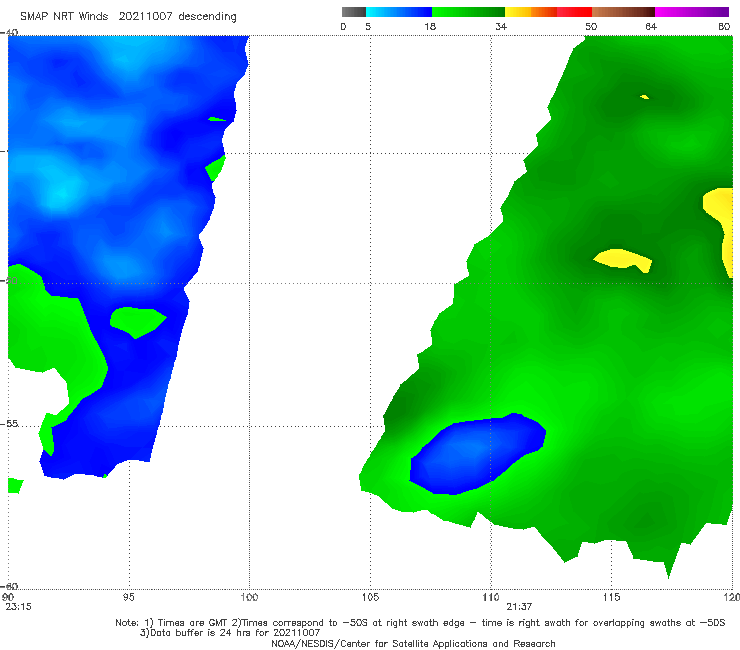Screen dimensions: 740x650
Task: Click the yellow wind patch near 115 longitude
Action: 622,260
